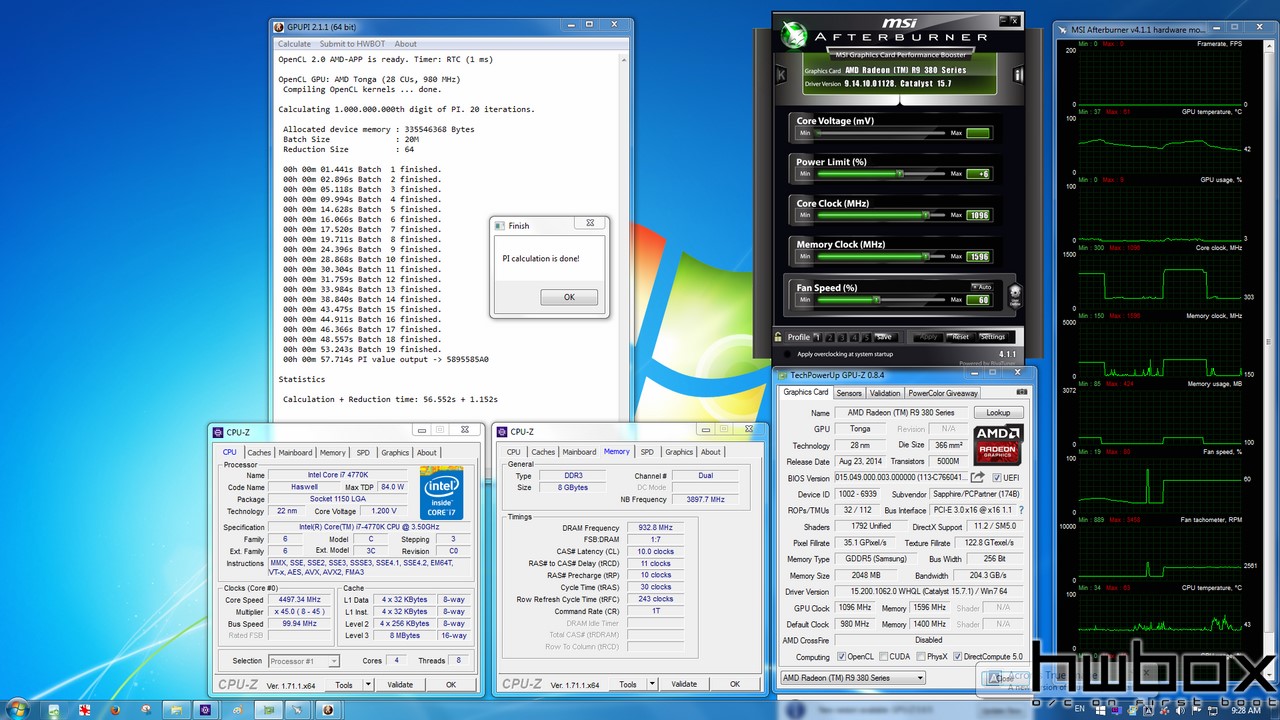The image size is (1280, 720).
Task: Toggle the OpenCL computing checkbox
Action: (x=841, y=657)
